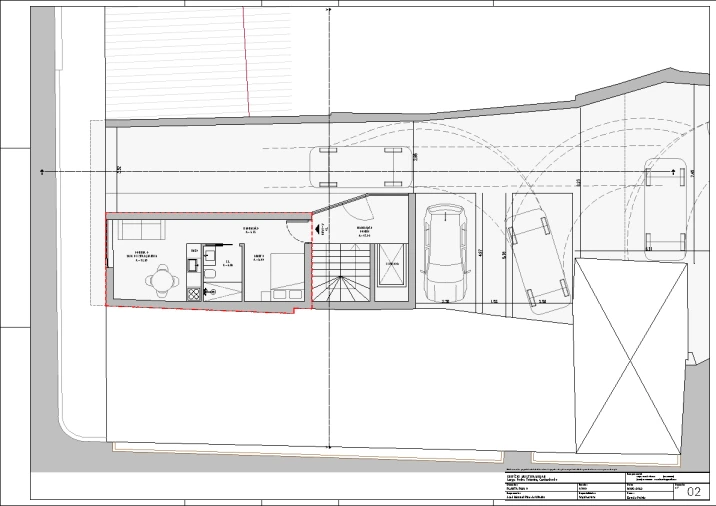
Task: Select the car outline at far right
Action: (x=664, y=207)
